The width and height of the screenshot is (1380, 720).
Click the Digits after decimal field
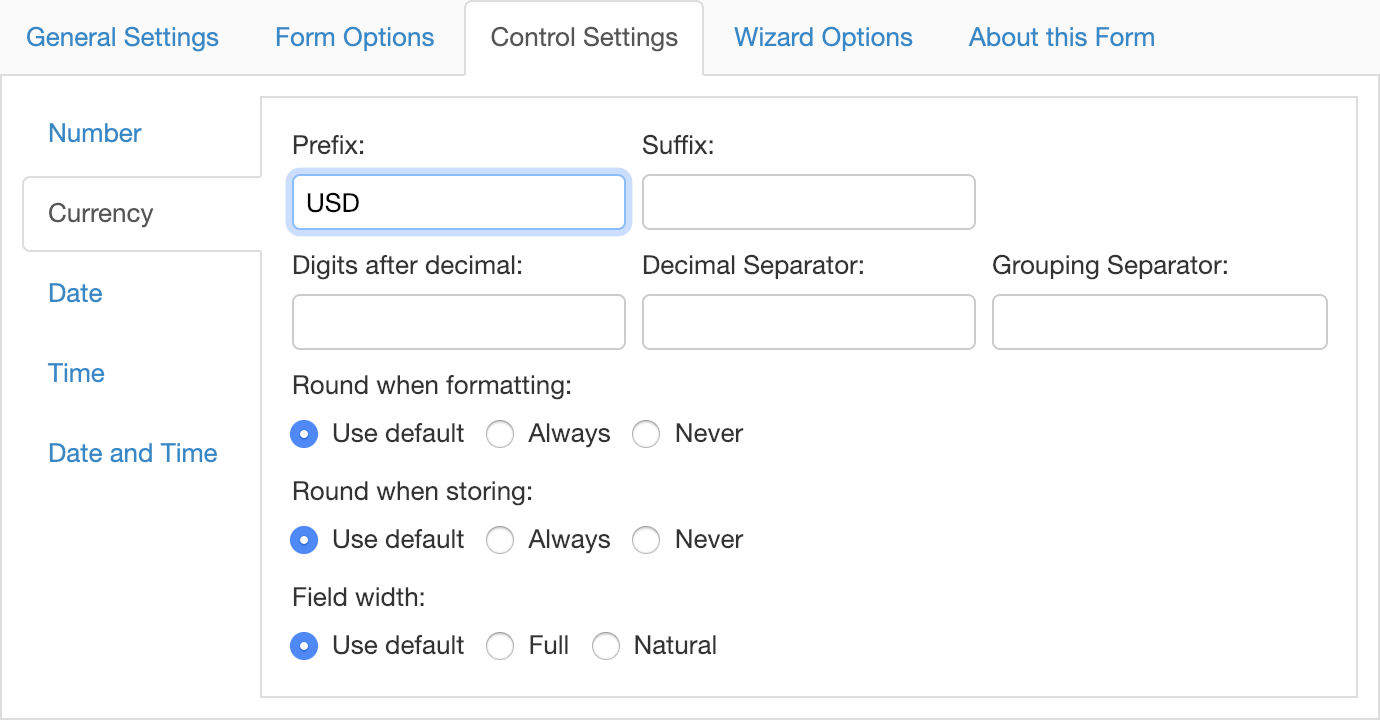(458, 322)
